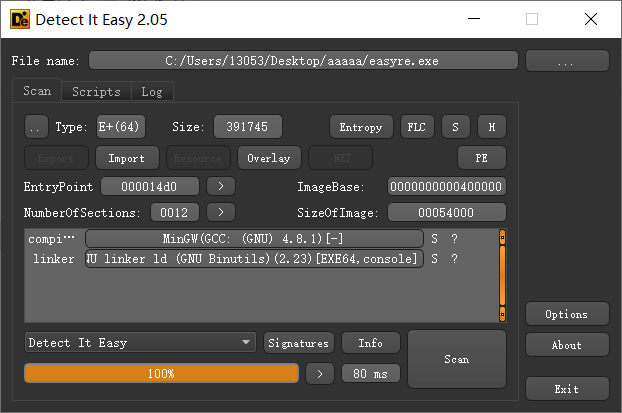Click the arrow button beside progress bar
This screenshot has width=622, height=413.
pos(319,373)
